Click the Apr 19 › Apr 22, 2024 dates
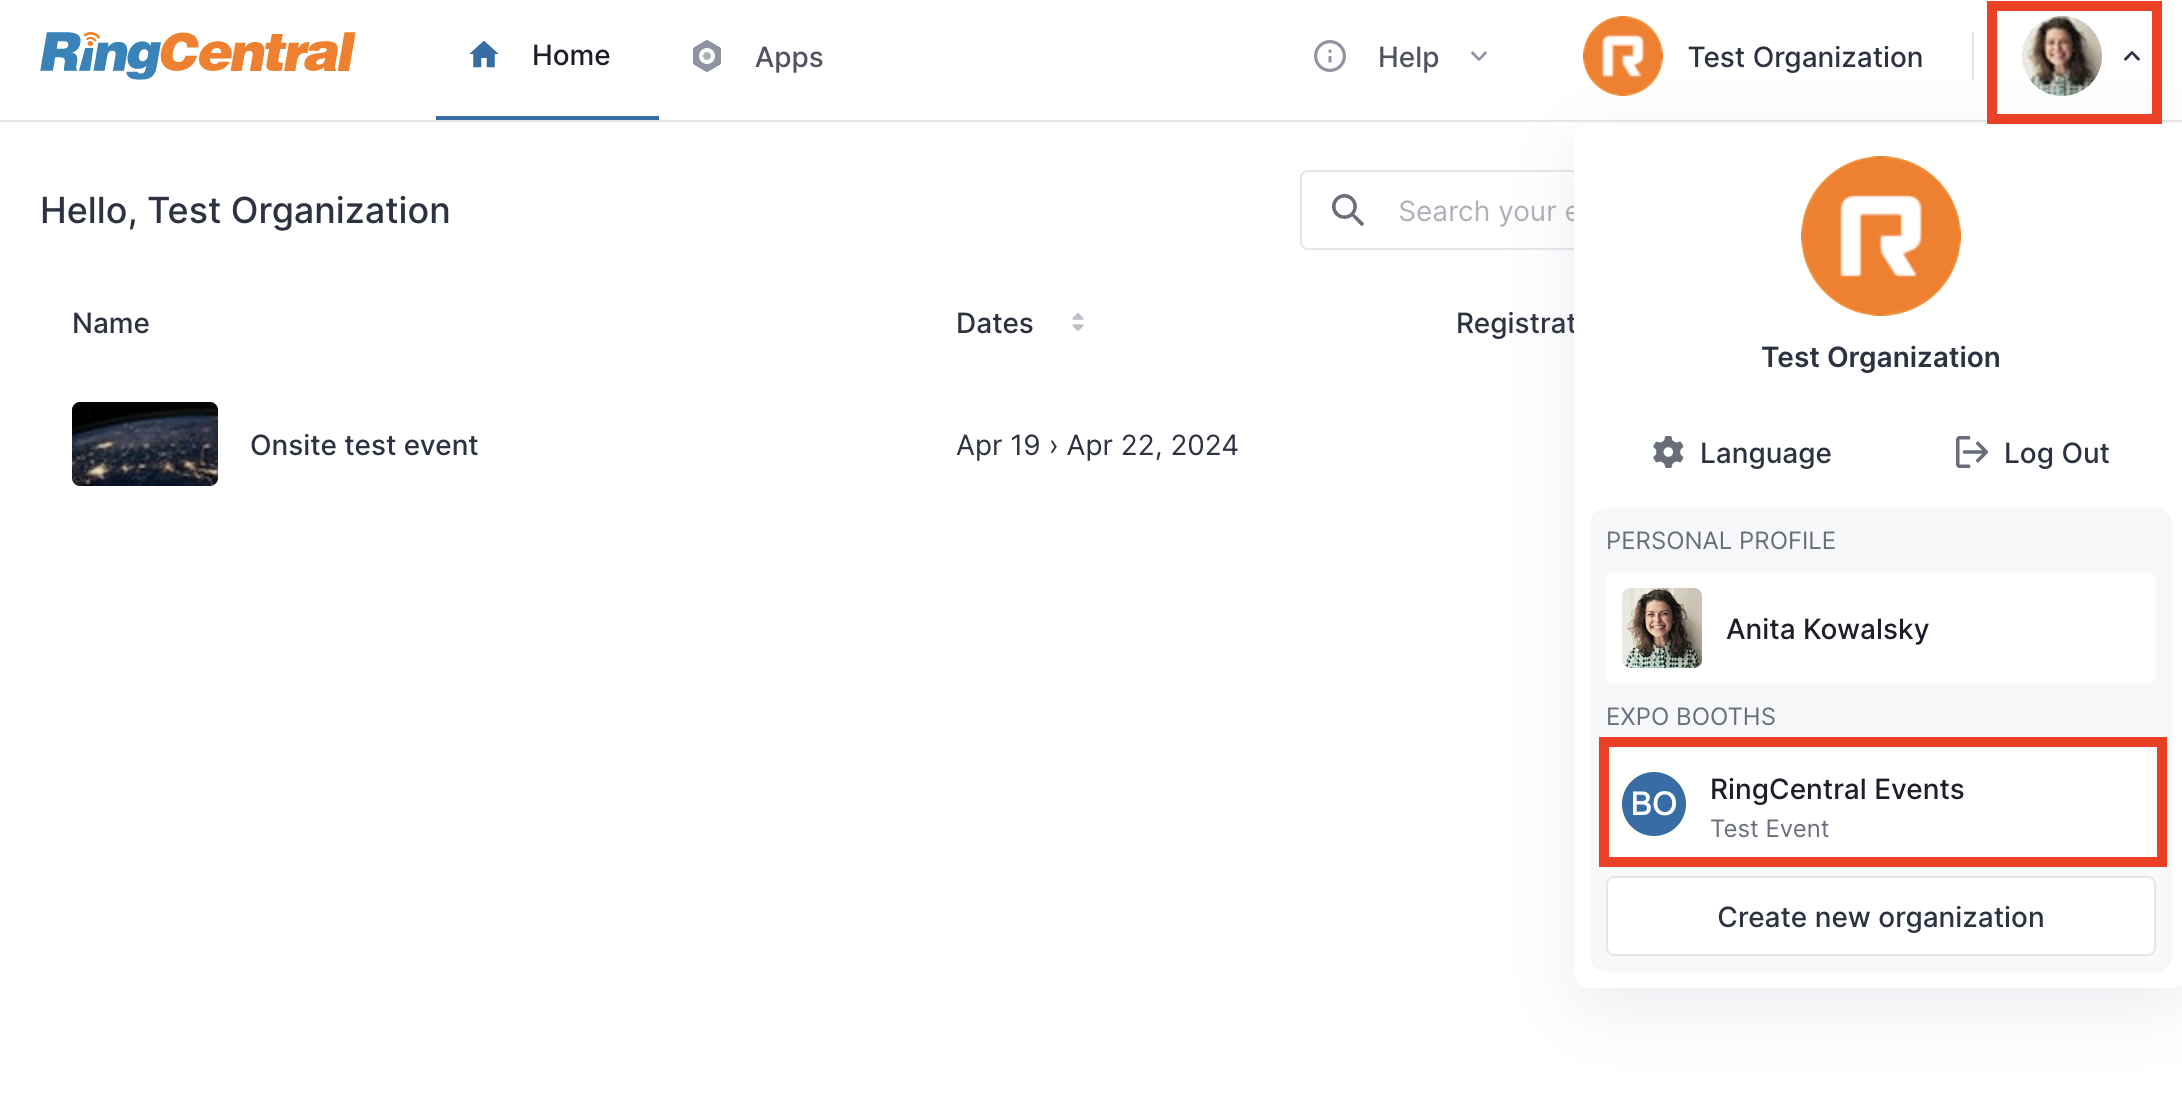Viewport: 2182px width, 1094px height. tap(1097, 445)
